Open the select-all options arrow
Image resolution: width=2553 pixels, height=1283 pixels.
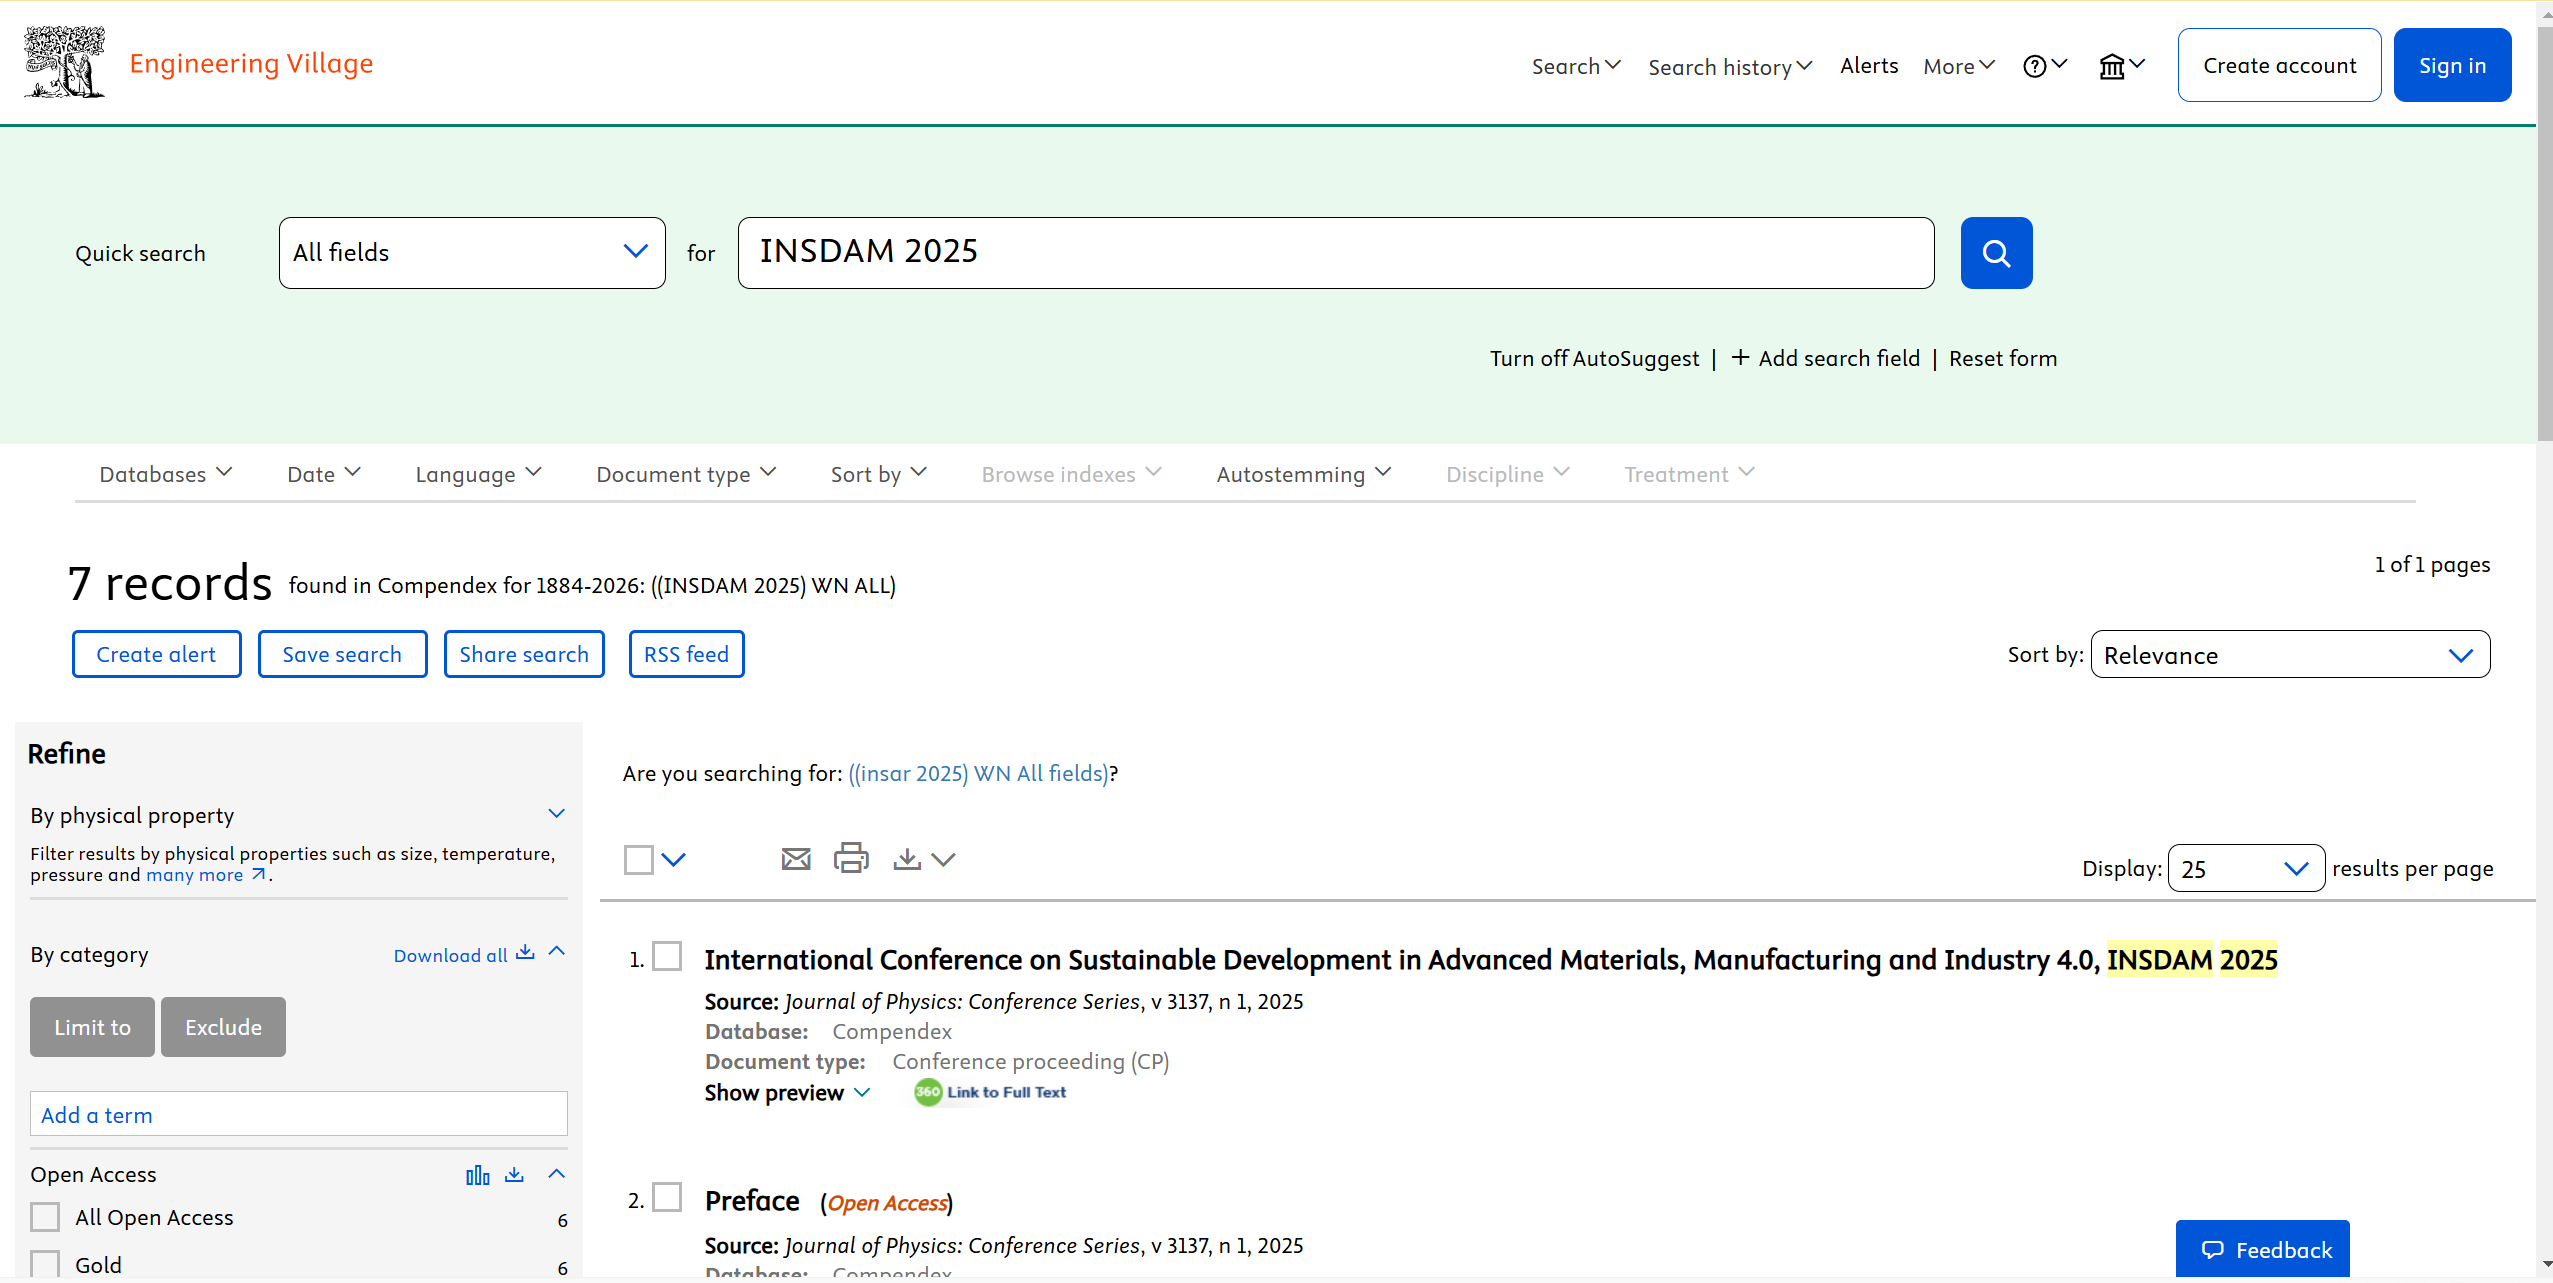(x=674, y=859)
